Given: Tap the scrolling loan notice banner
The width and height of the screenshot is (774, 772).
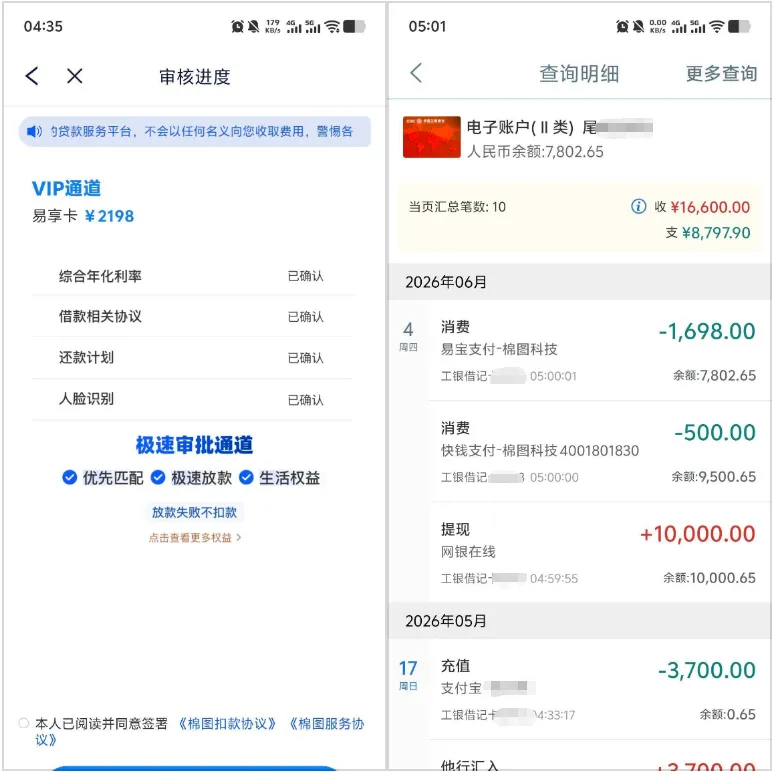Looking at the screenshot, I should tap(194, 131).
